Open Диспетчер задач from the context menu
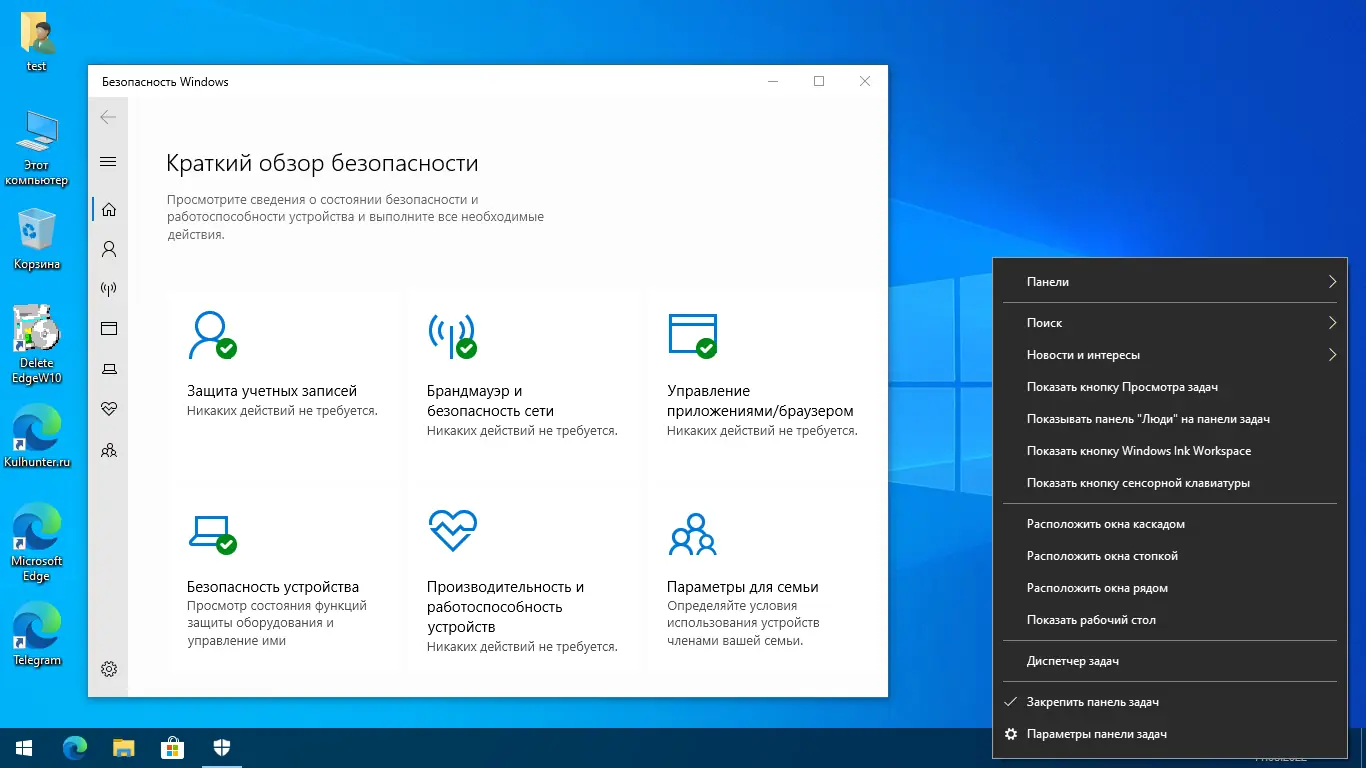 (x=1170, y=661)
